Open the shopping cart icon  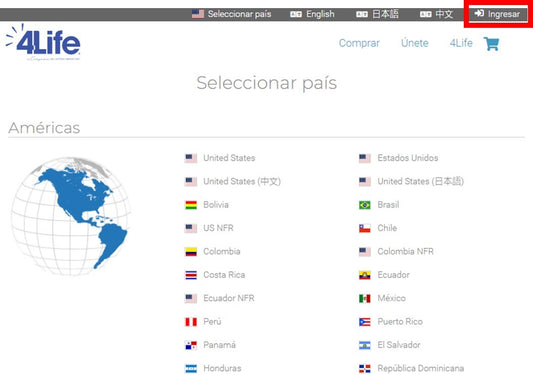(x=491, y=44)
